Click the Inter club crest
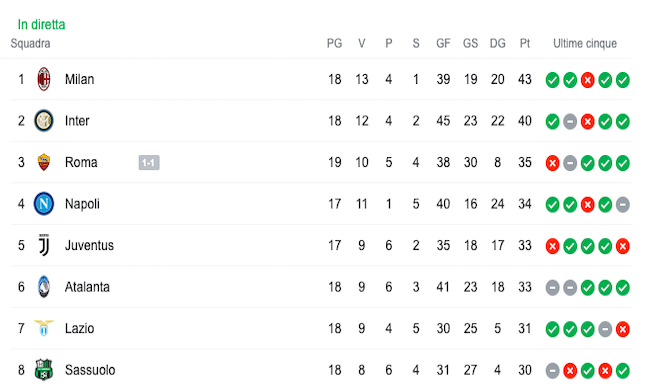 coord(44,121)
